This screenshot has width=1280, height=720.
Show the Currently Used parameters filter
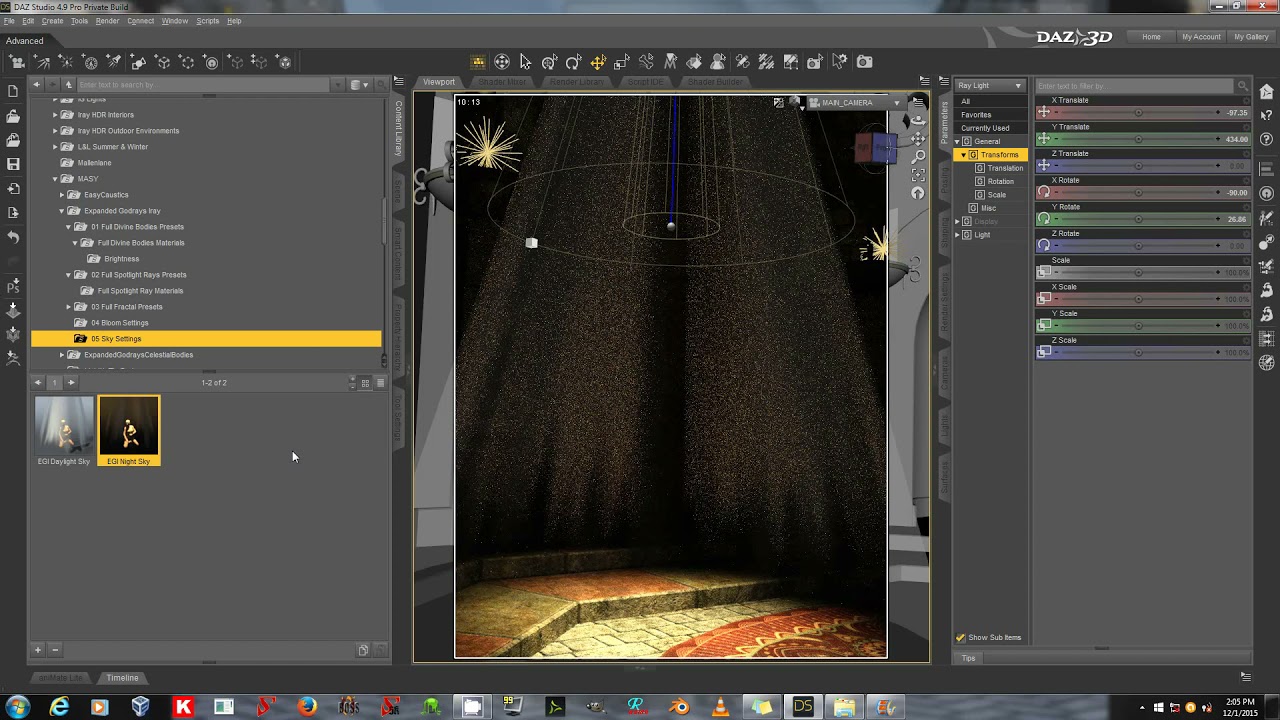(x=985, y=128)
